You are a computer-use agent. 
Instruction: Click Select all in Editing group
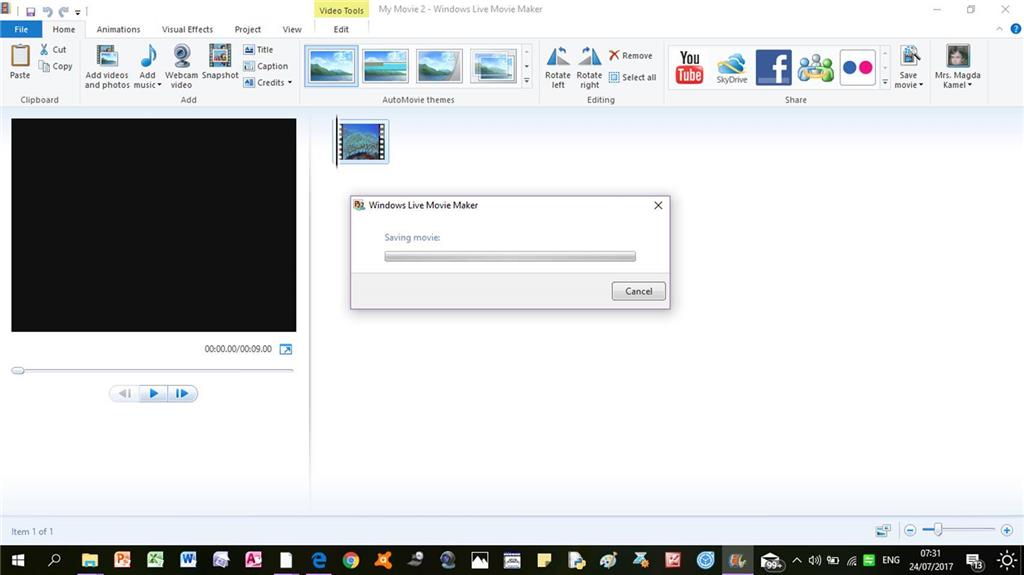point(632,77)
